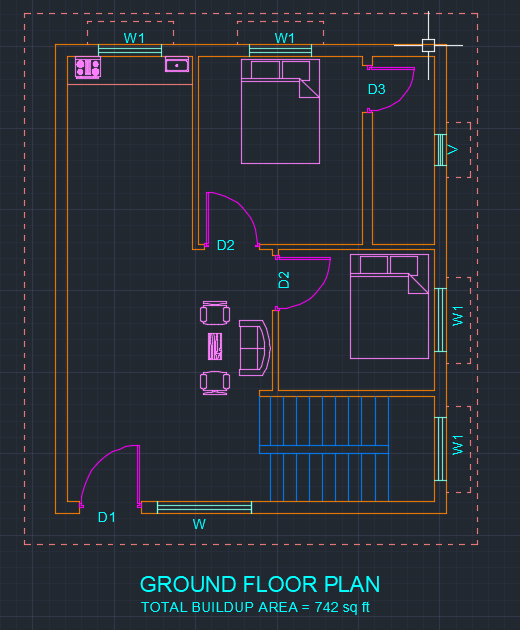Screen dimensions: 520x630
Task: Click the V ventilator label
Action: click(x=453, y=150)
